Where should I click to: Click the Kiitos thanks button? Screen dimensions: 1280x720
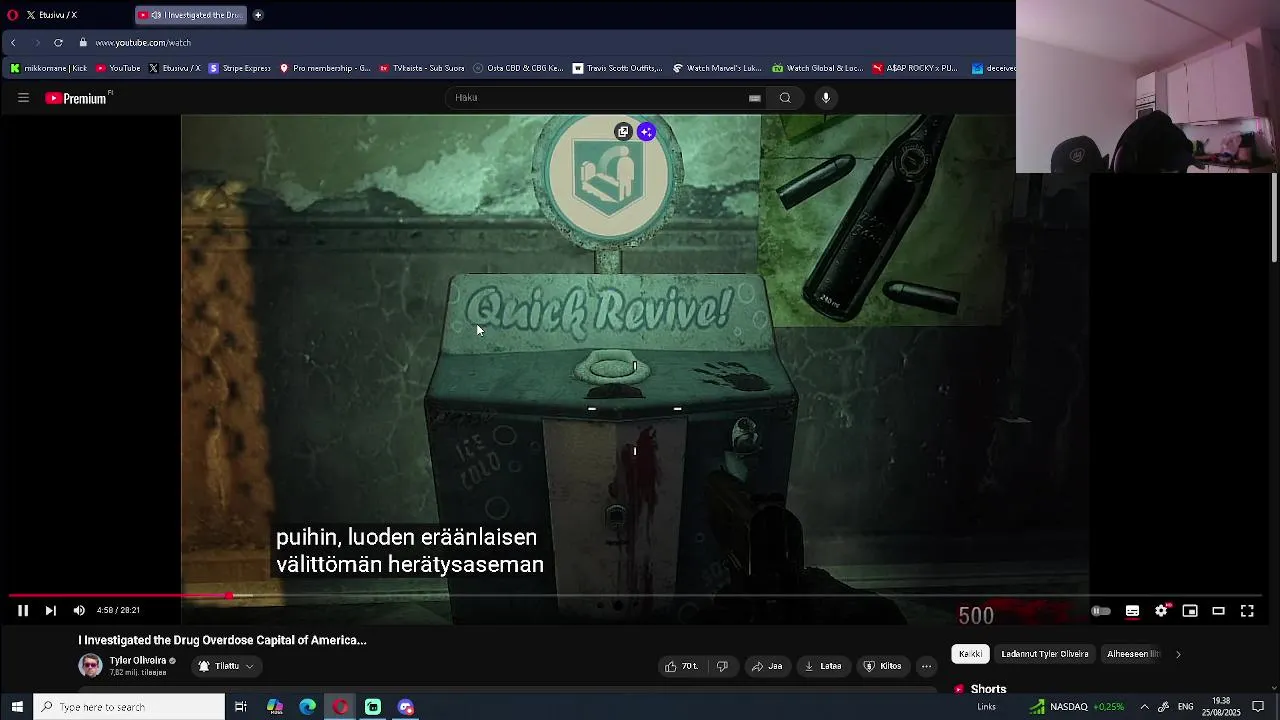coord(883,666)
